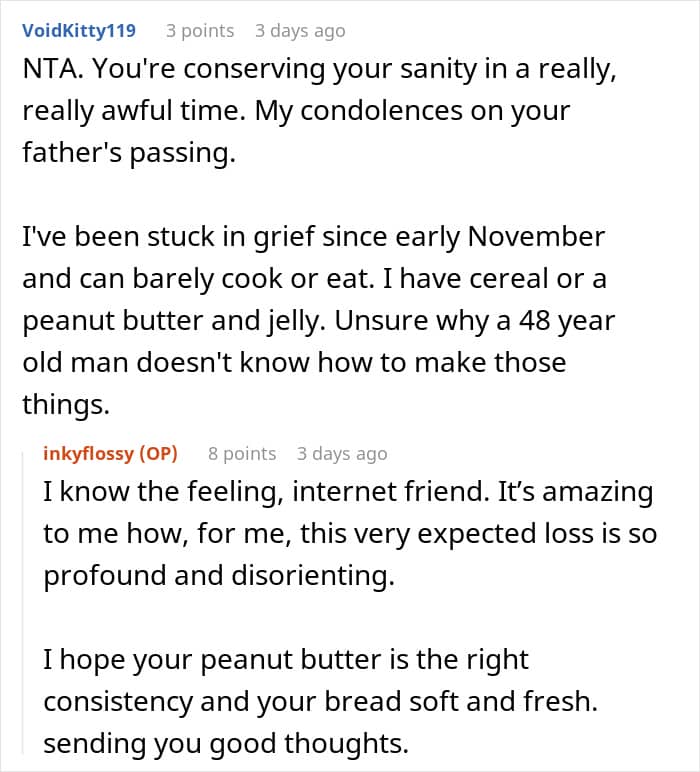
Task: Click the word "NTA" in the comment
Action: click(x=47, y=74)
